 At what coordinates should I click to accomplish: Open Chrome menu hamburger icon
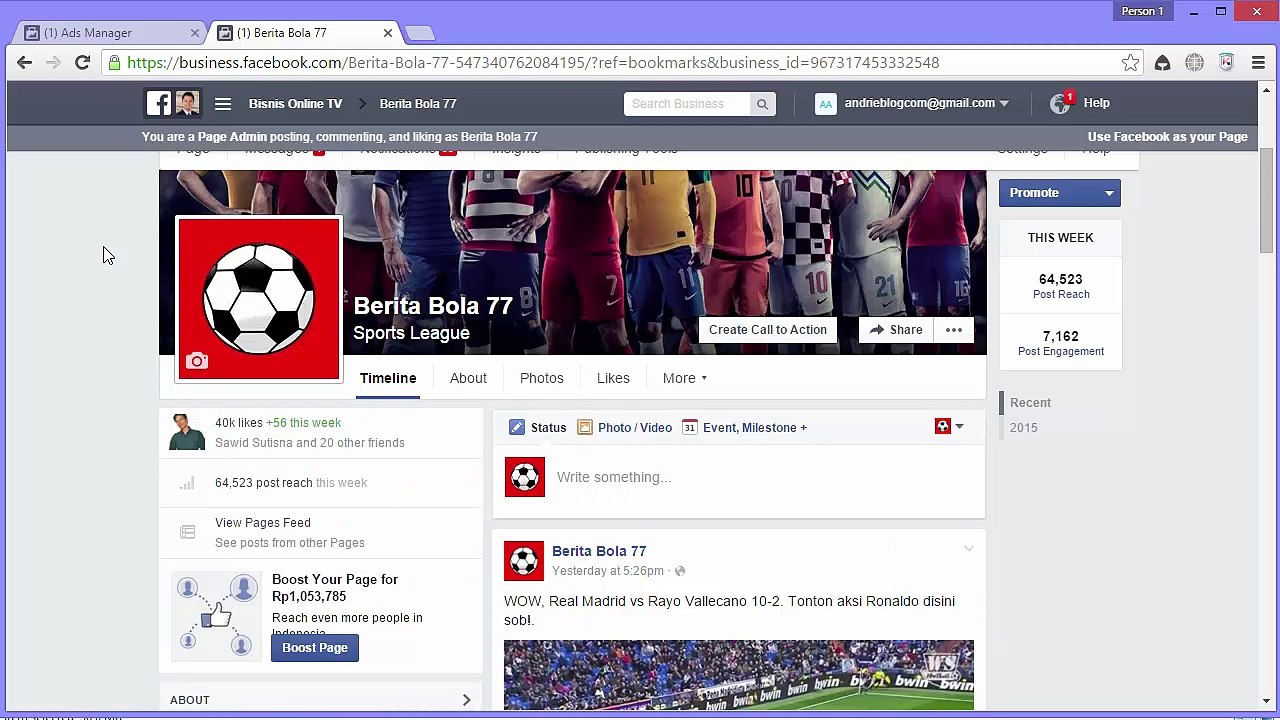(1258, 63)
